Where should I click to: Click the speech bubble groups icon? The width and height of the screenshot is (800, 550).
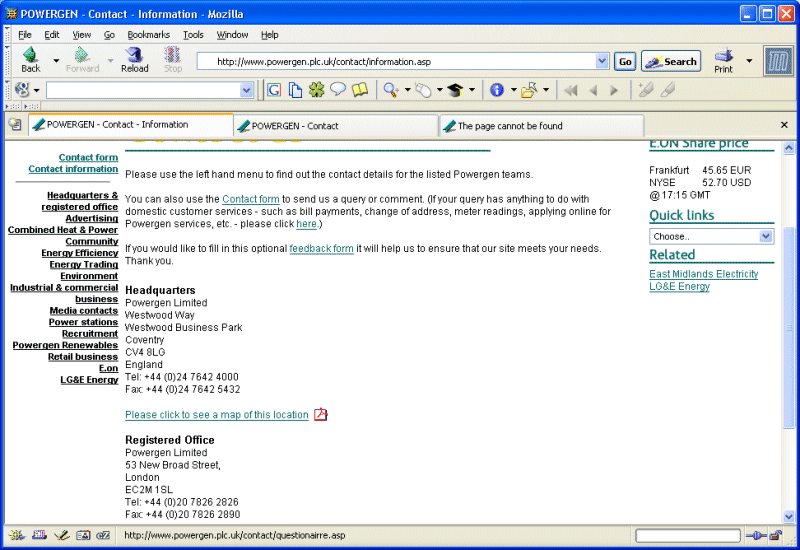[338, 90]
